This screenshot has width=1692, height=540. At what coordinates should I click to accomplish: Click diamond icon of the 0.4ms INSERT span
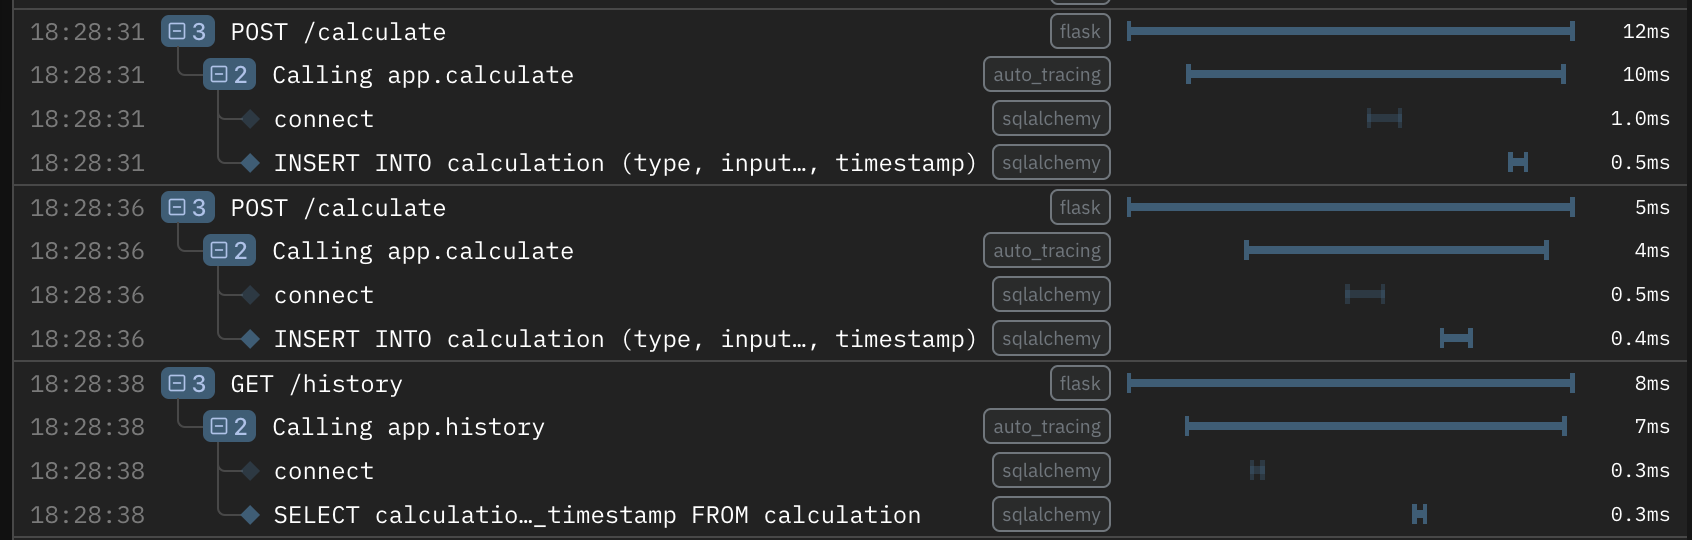250,339
